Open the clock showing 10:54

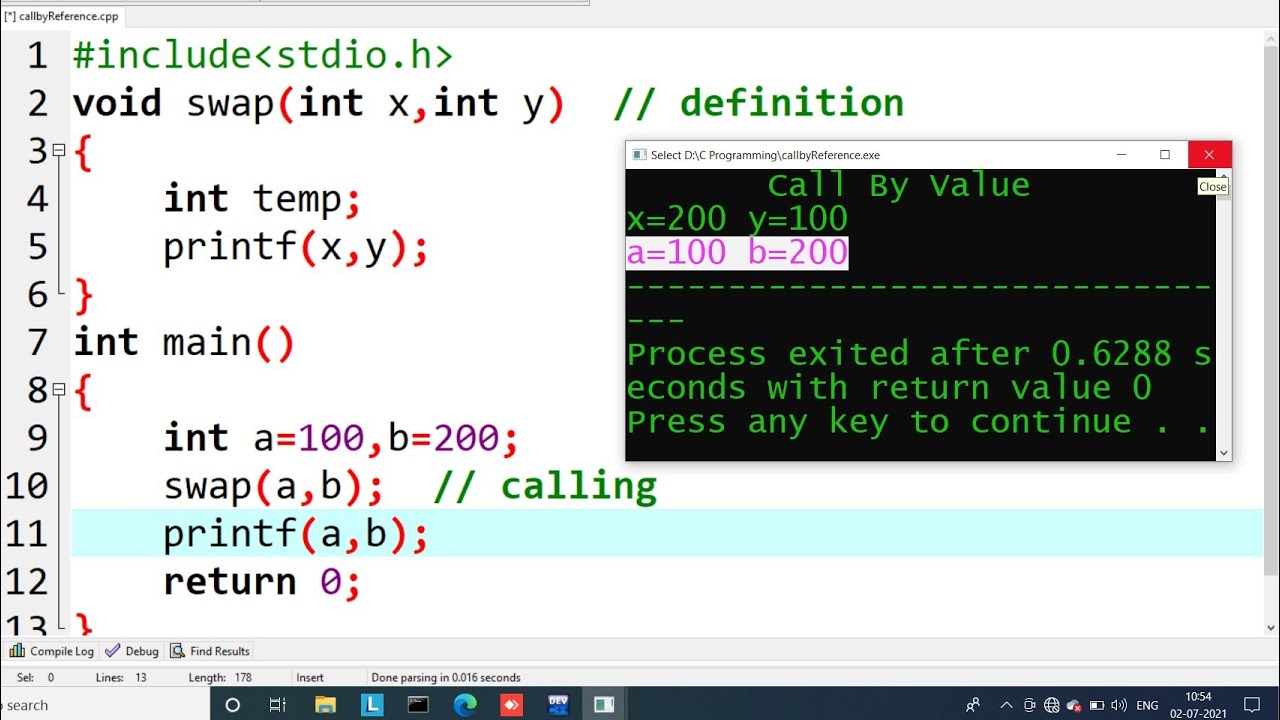1198,705
